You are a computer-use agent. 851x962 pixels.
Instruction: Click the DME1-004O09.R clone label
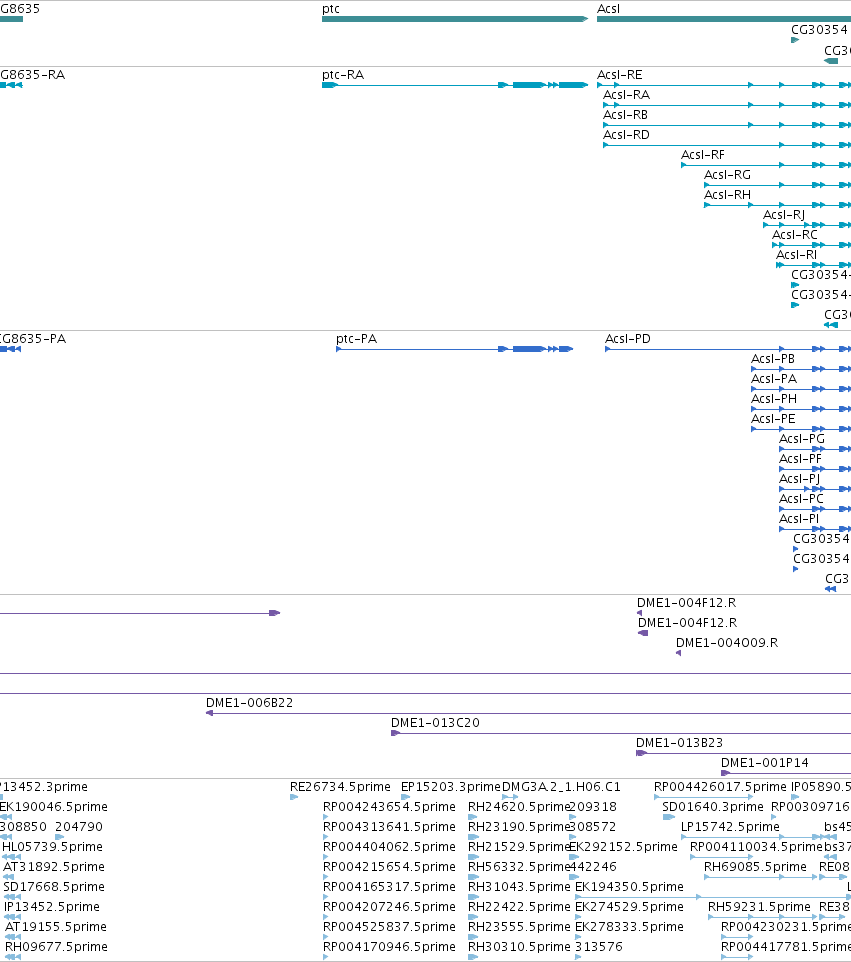pos(727,642)
